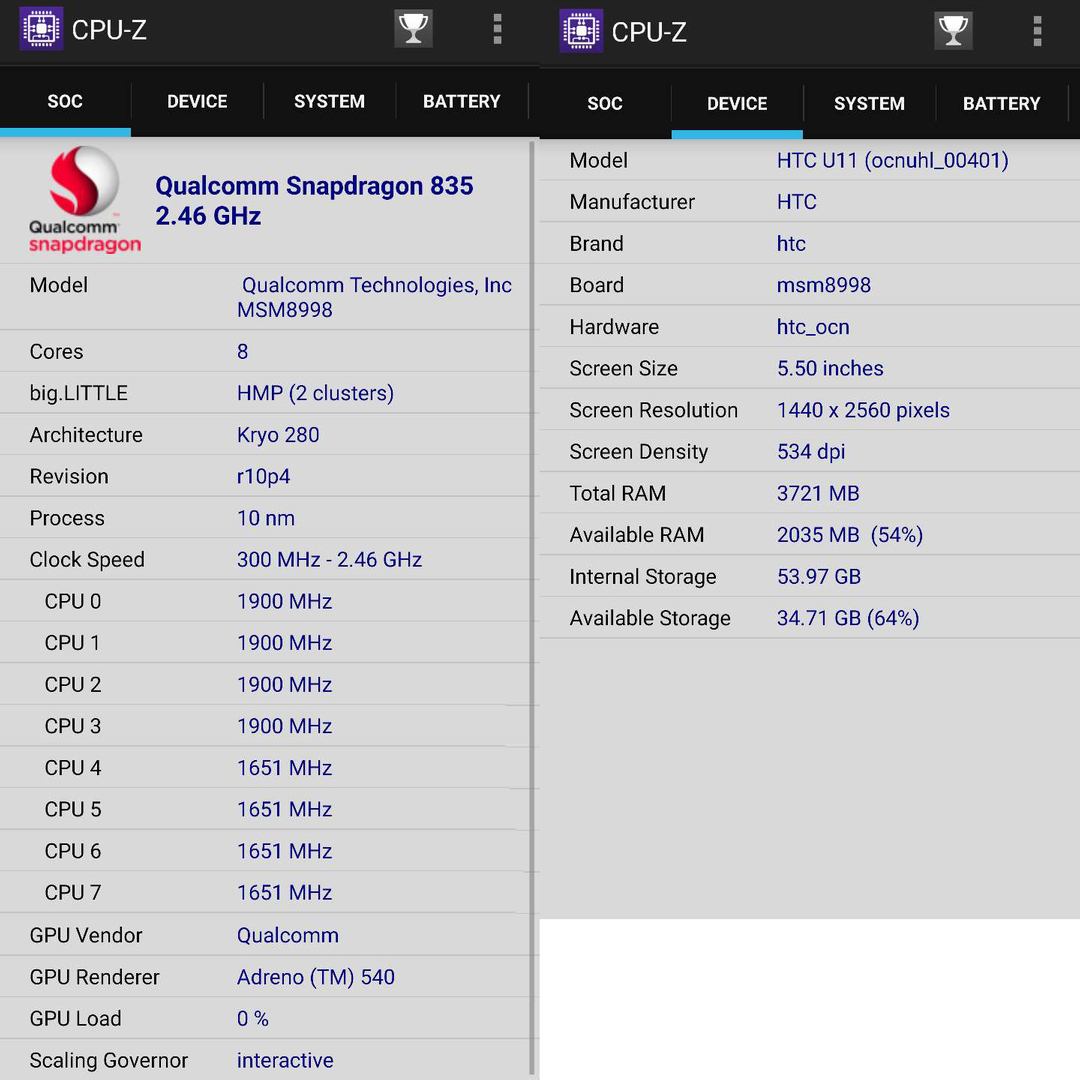Tap Manufacturer value HTC
This screenshot has height=1080, width=1080.
(x=797, y=202)
